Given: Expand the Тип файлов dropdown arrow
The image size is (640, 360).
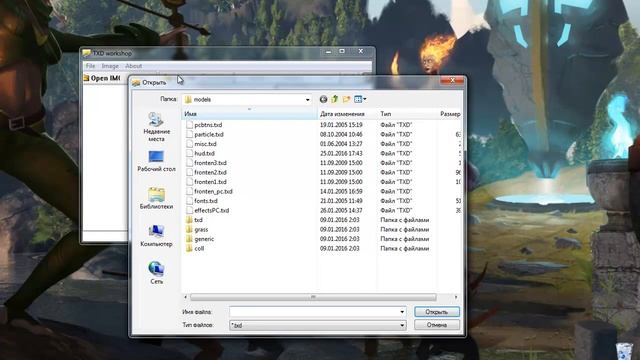Looking at the screenshot, I should coord(402,325).
